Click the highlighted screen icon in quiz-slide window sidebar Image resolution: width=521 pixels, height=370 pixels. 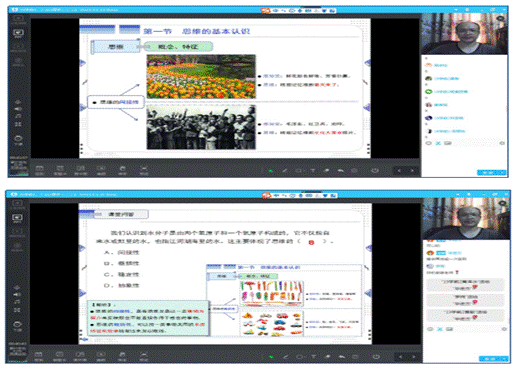[x=17, y=218]
